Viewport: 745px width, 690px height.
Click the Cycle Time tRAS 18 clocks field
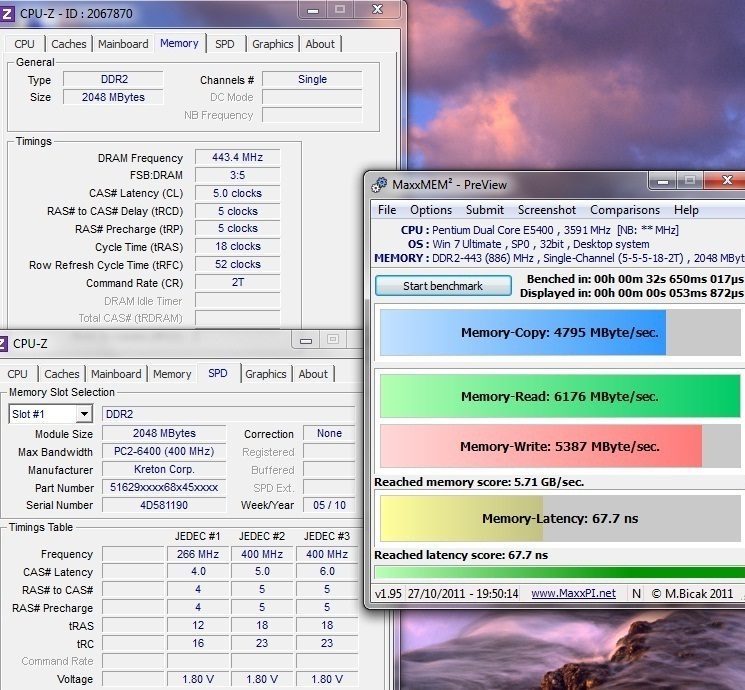coord(238,246)
